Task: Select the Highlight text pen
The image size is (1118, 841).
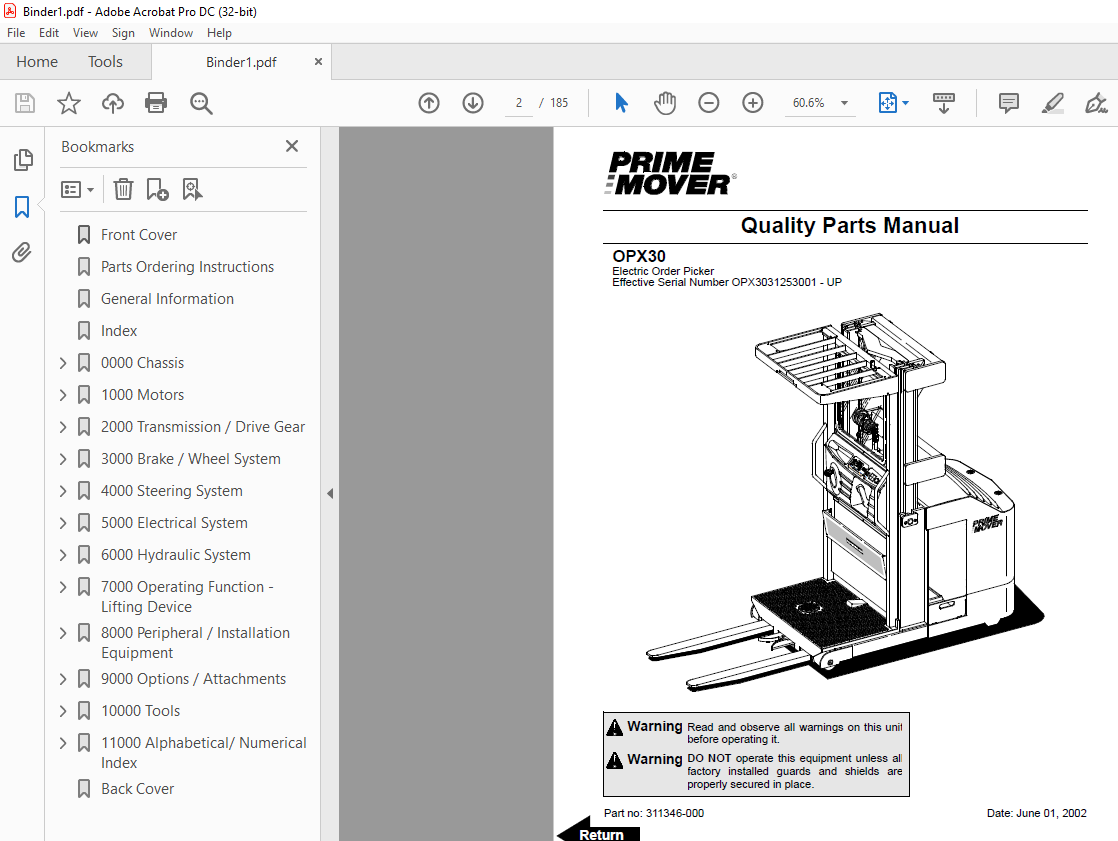Action: [x=1053, y=103]
